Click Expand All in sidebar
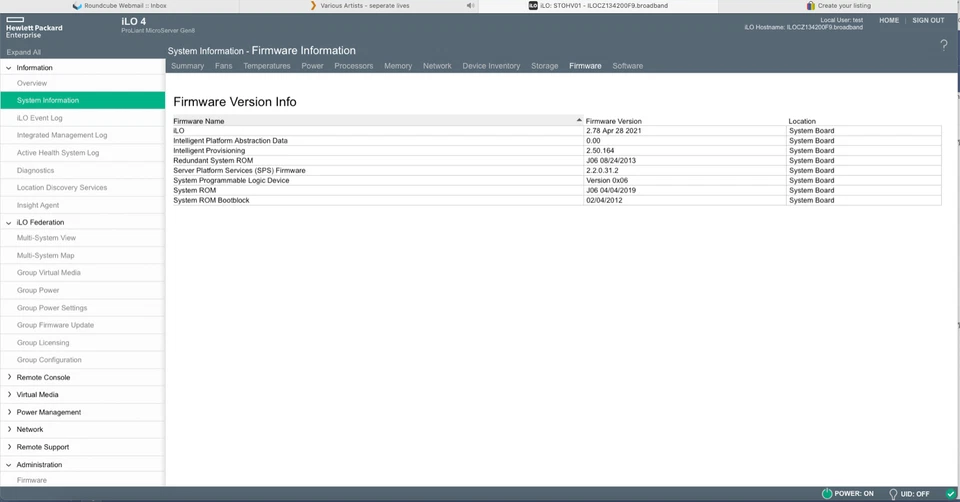This screenshot has height=502, width=960. [x=23, y=52]
